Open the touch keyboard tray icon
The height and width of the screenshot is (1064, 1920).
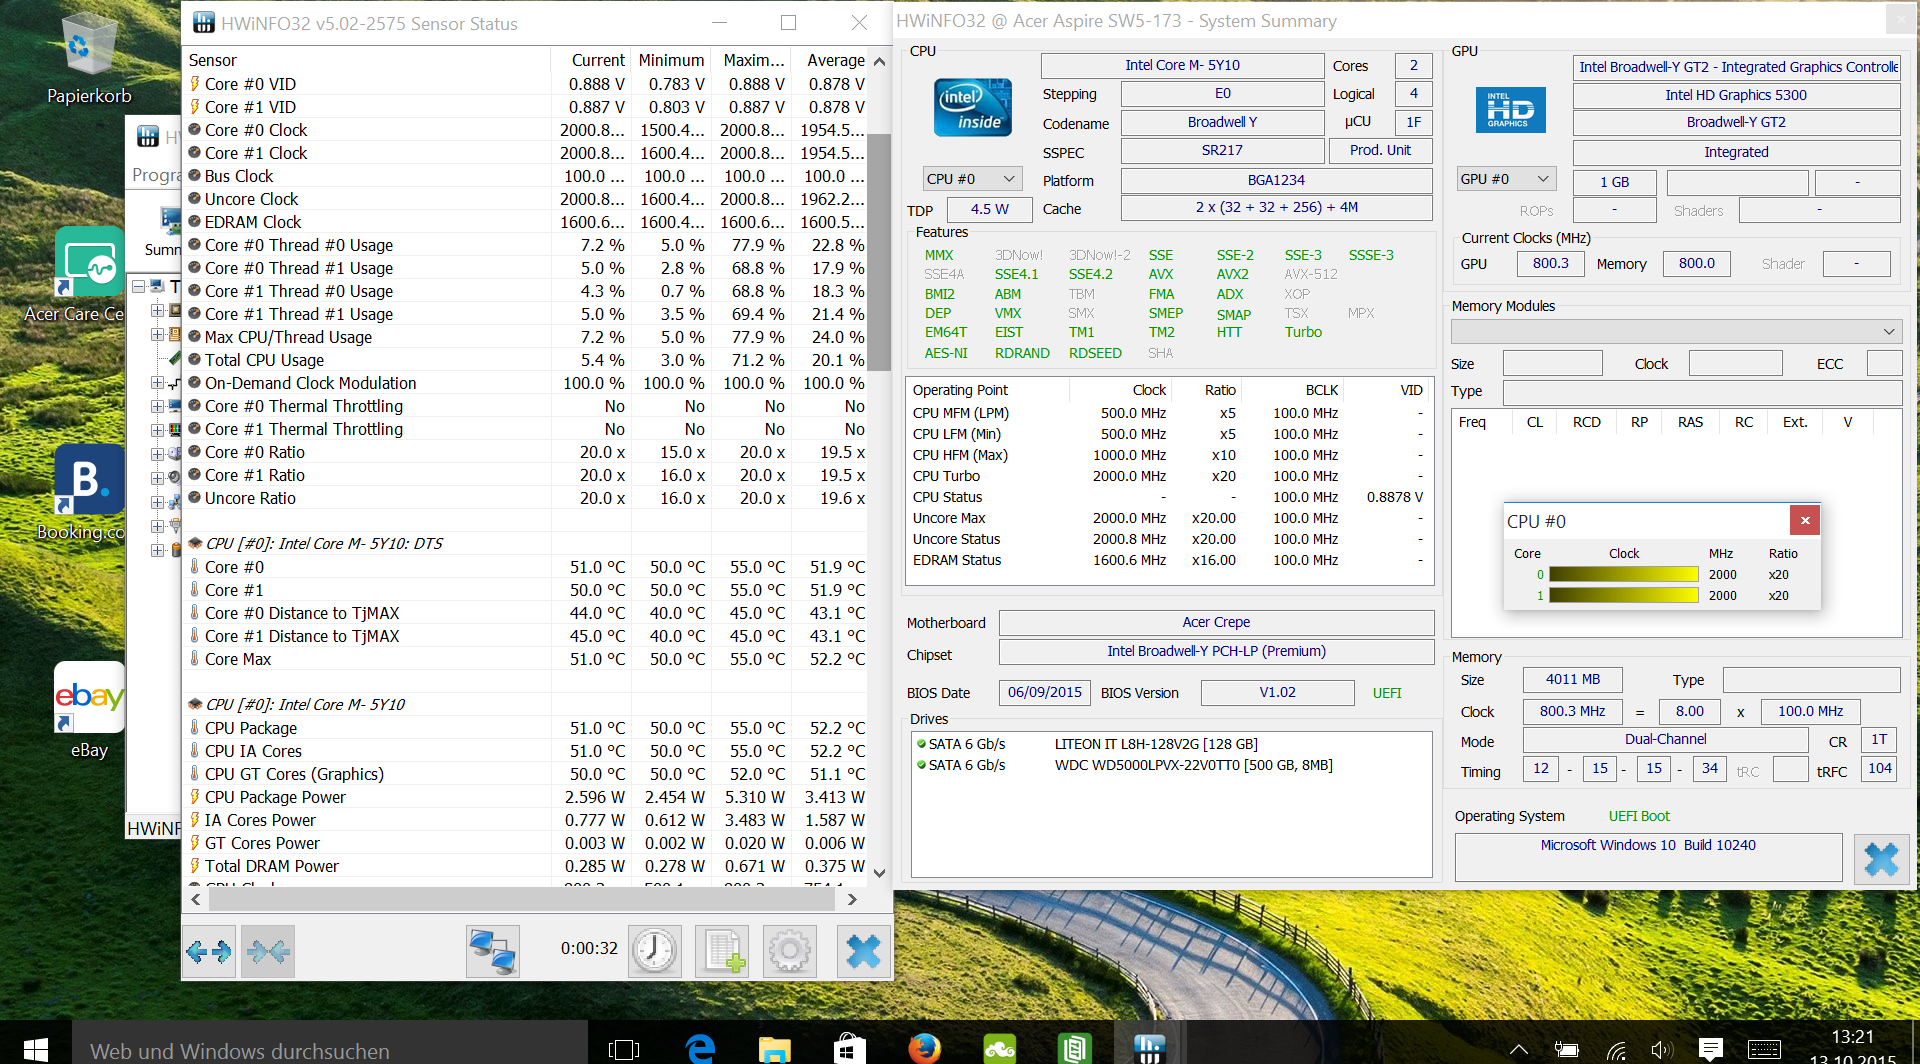1764,1050
